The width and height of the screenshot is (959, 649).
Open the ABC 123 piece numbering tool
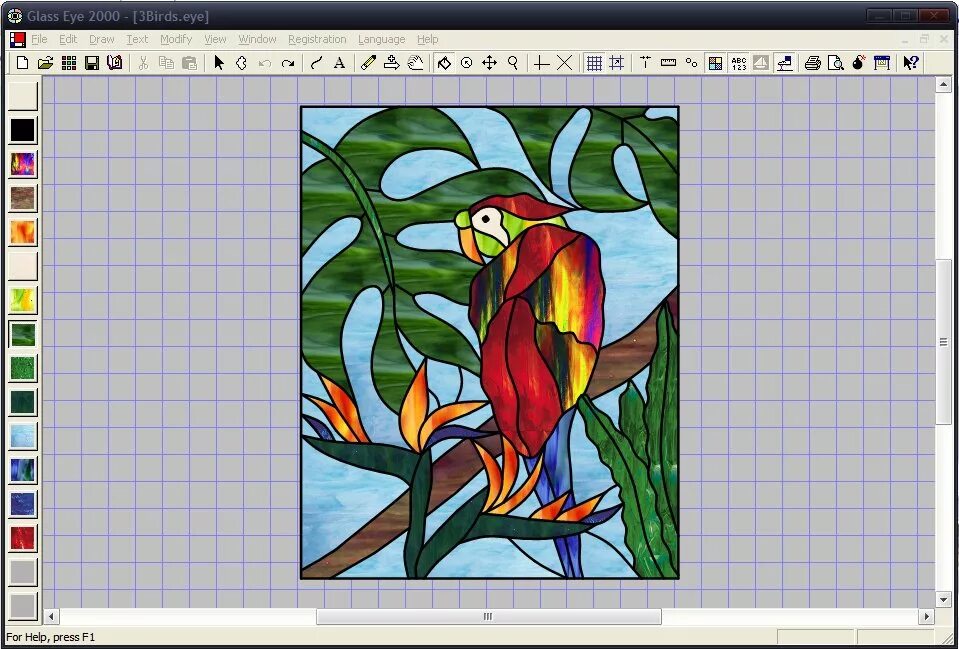(740, 62)
